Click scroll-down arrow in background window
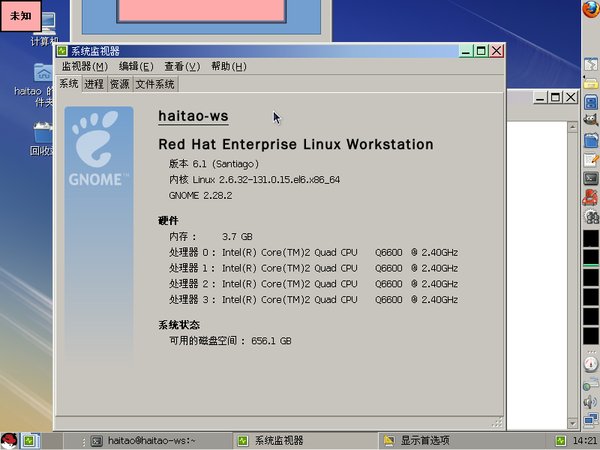This screenshot has width=600, height=450. 572,423
